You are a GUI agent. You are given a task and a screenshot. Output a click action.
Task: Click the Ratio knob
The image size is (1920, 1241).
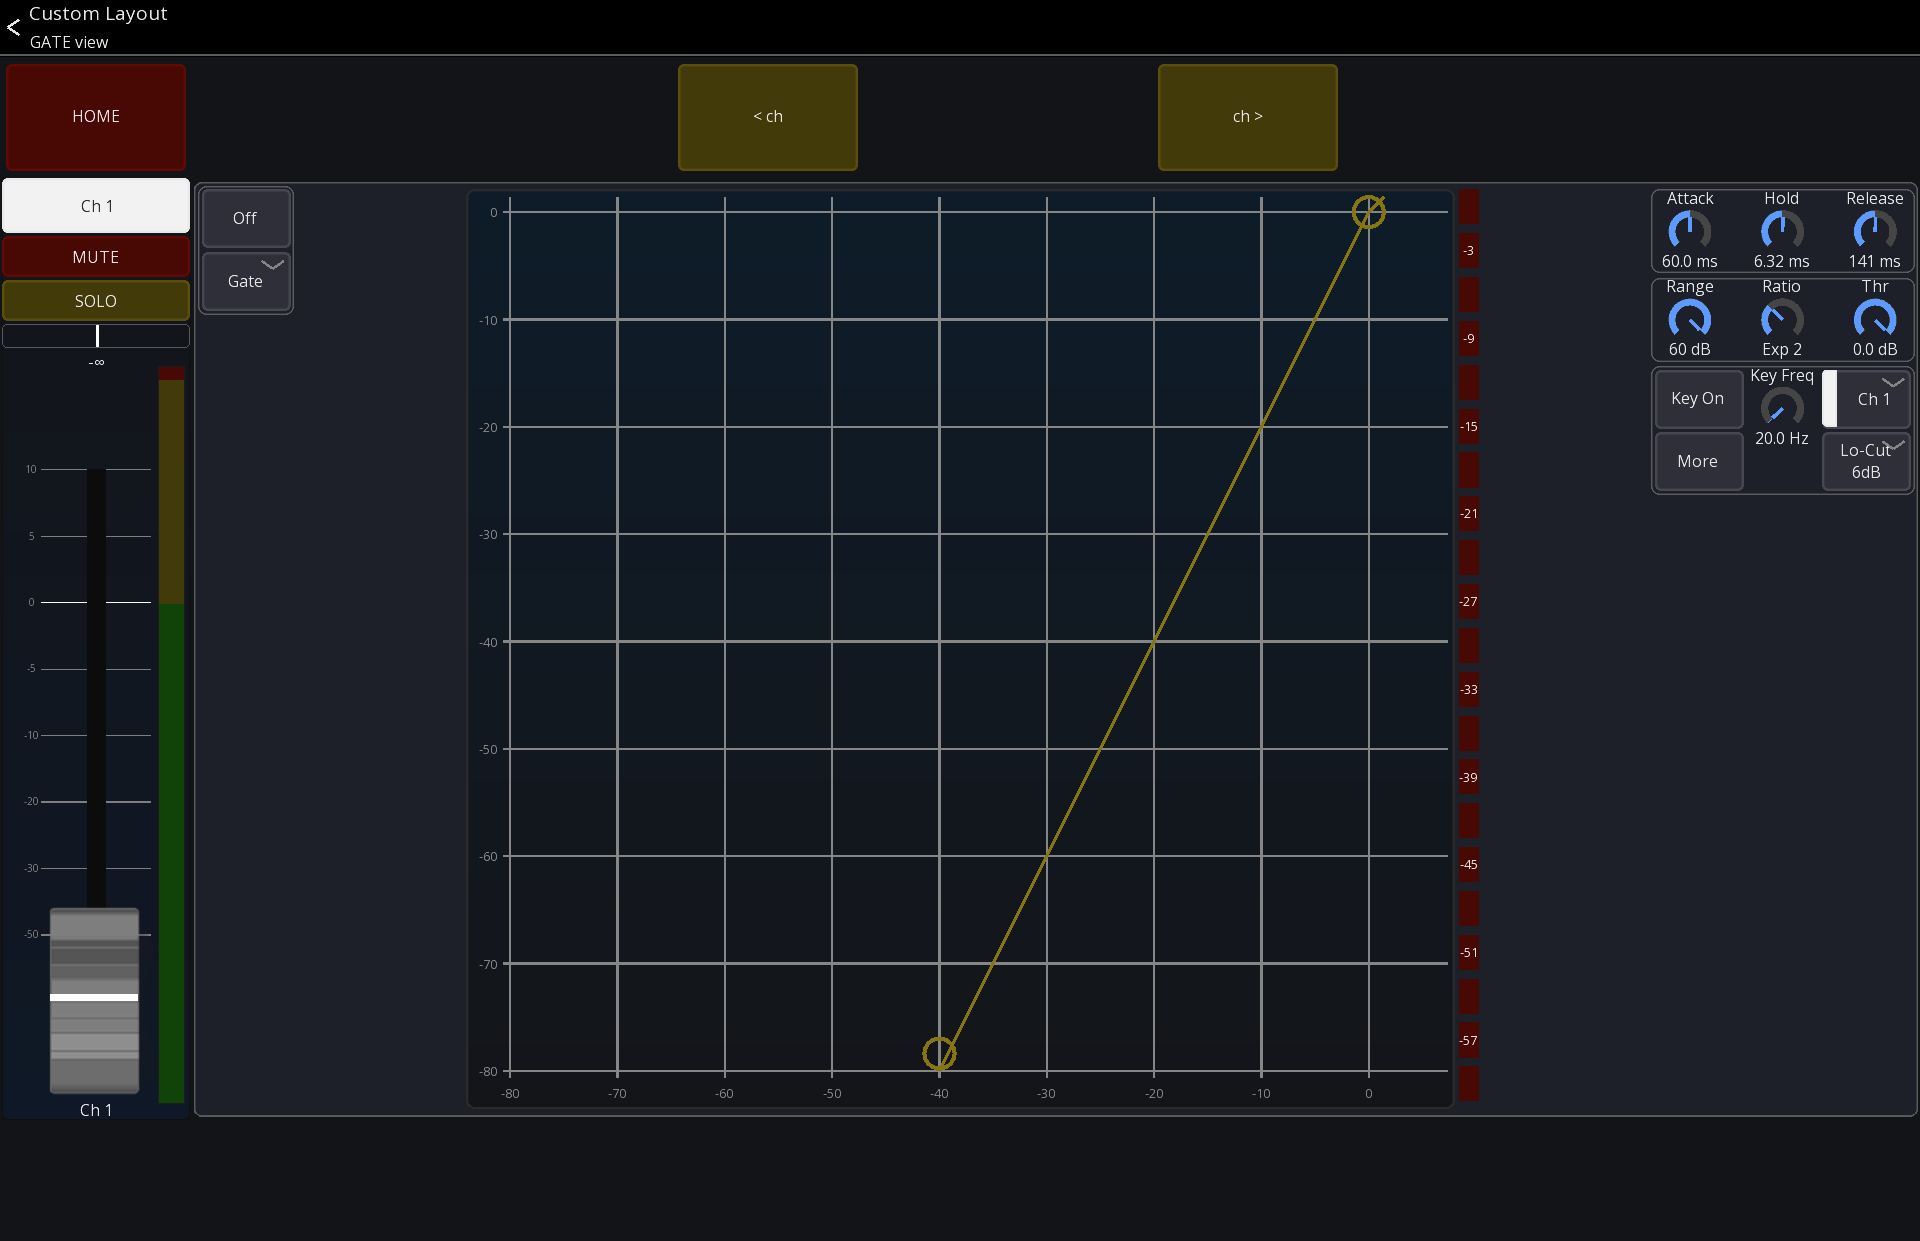(x=1781, y=319)
